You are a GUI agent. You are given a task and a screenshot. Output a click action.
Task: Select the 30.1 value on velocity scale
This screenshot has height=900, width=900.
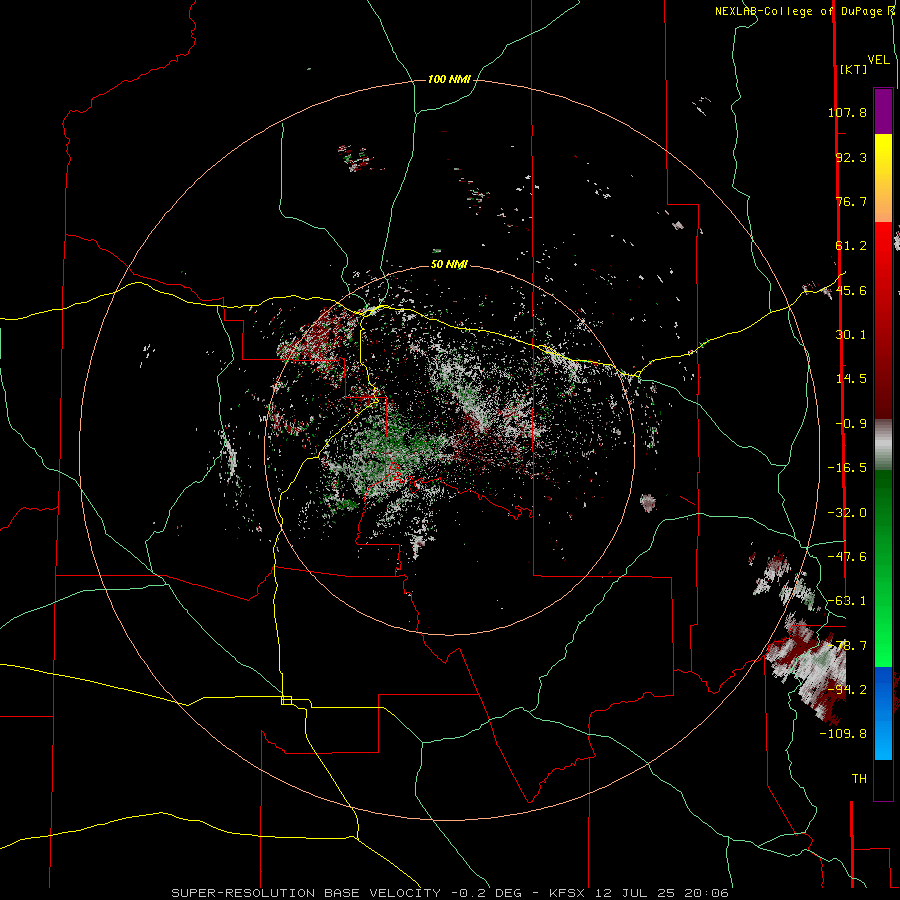click(851, 335)
